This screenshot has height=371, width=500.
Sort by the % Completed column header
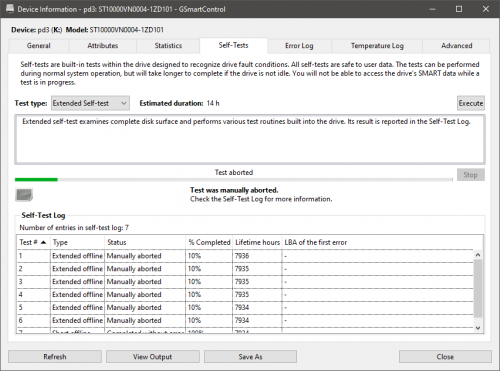pyautogui.click(x=209, y=242)
